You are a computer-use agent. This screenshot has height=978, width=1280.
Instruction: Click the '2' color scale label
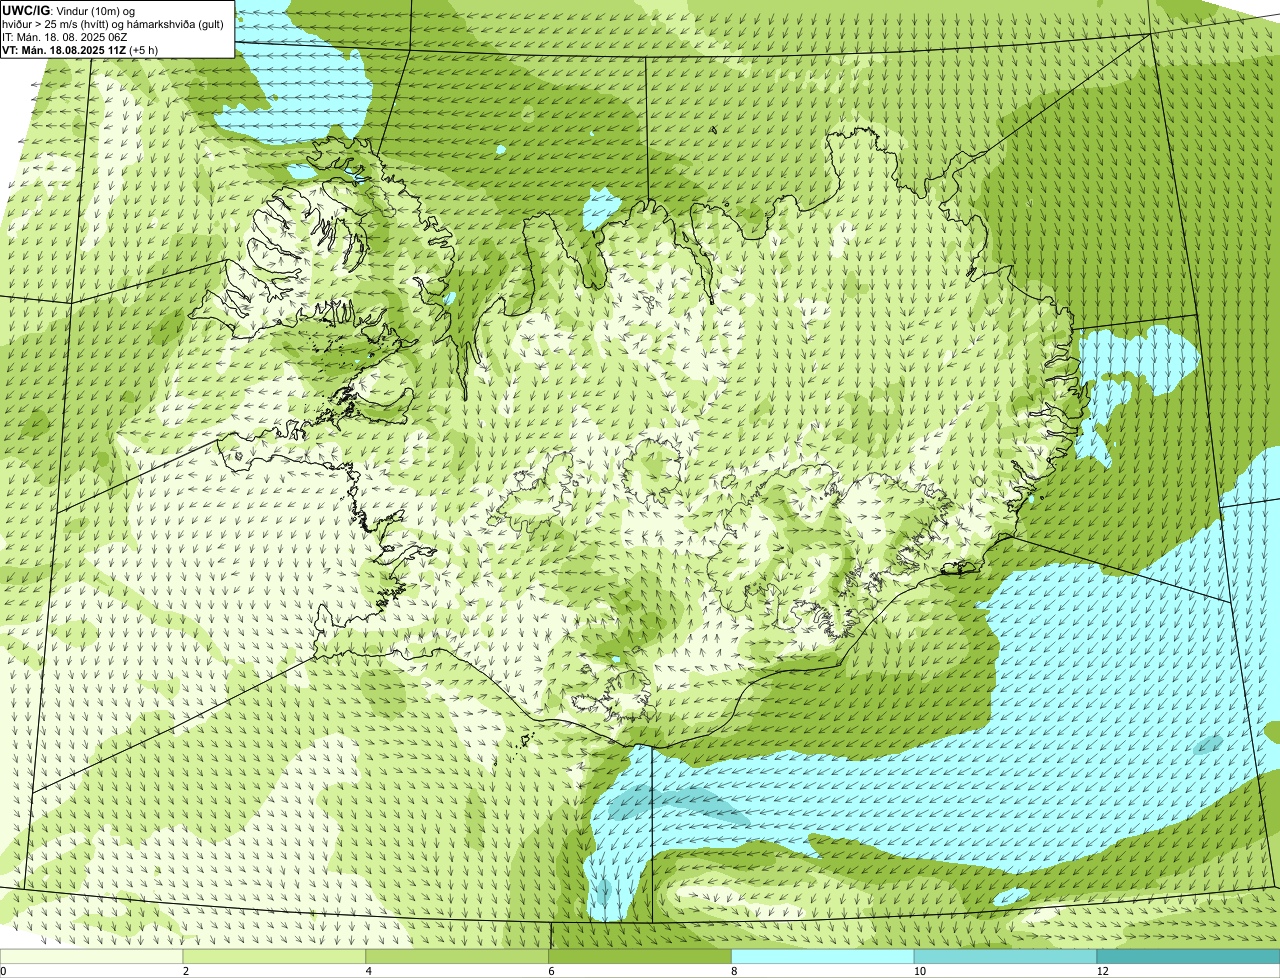186,972
